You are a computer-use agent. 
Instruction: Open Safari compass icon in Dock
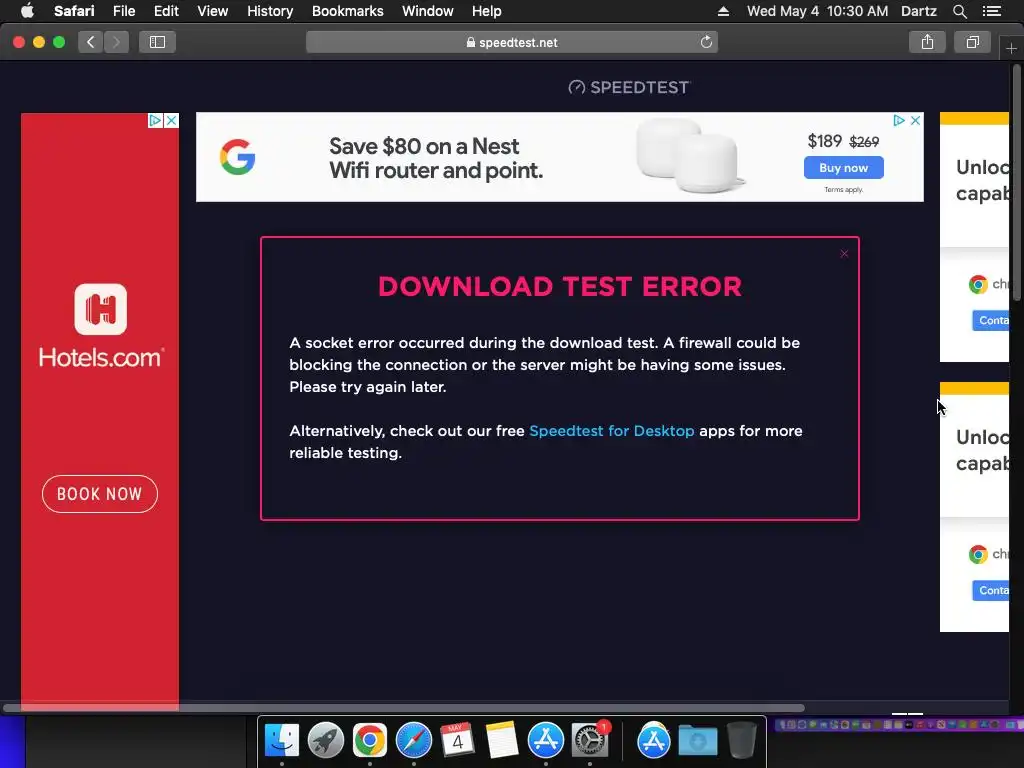point(414,741)
